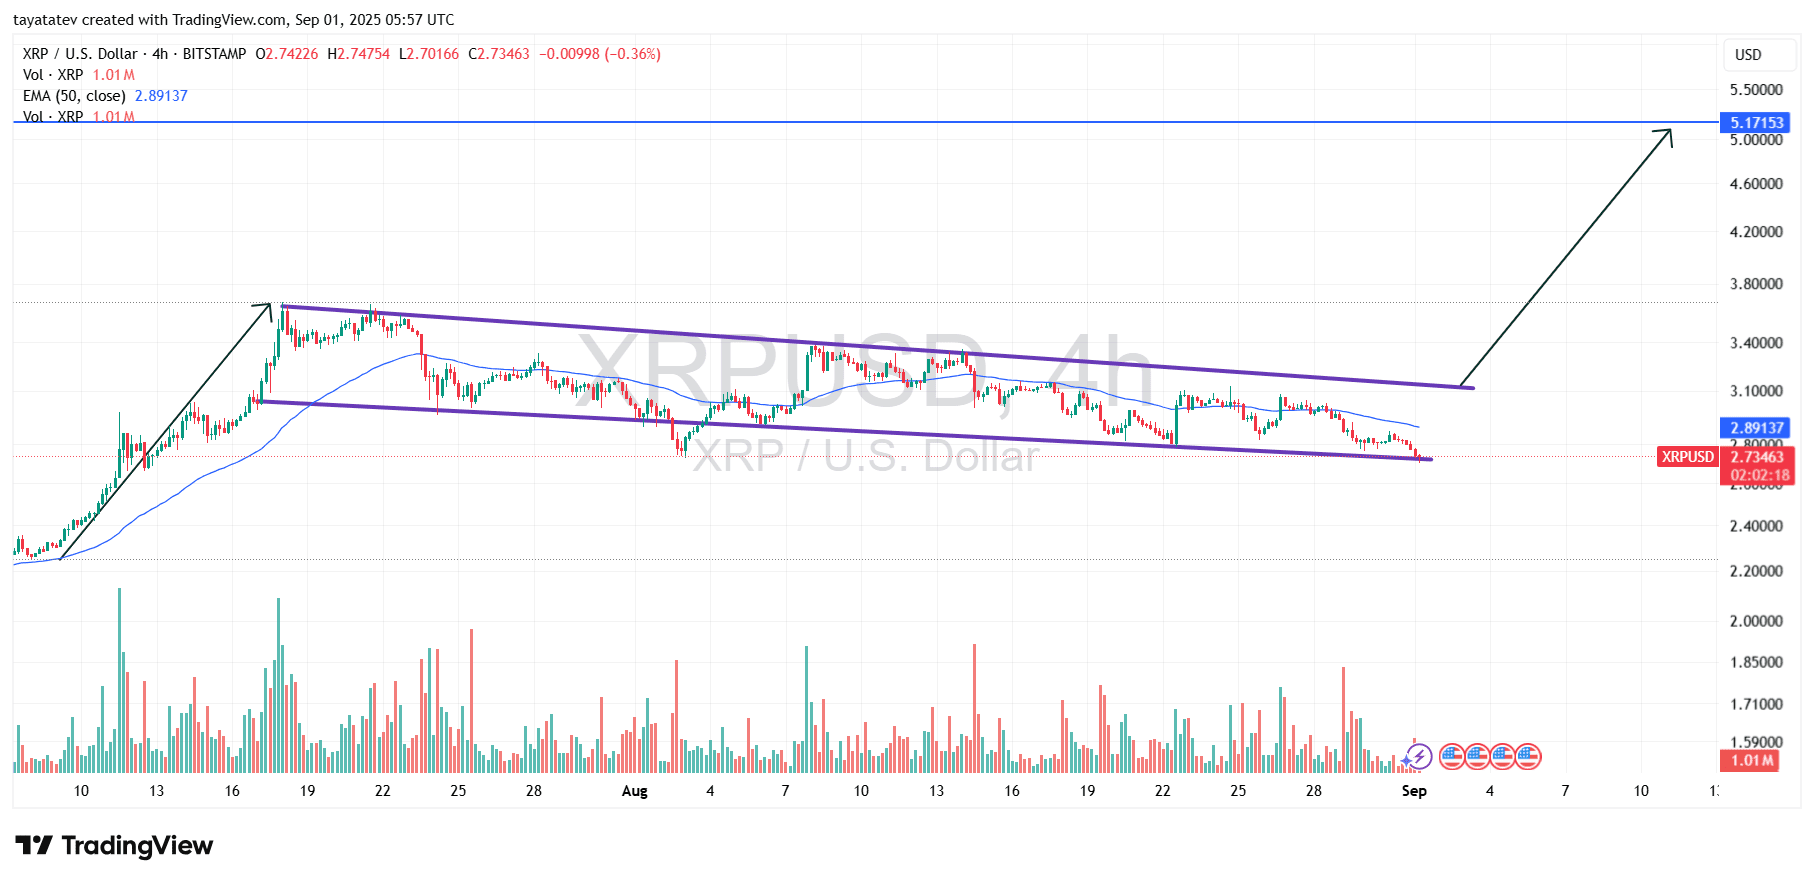Viewport: 1814px width, 883px height.
Task: Click the last US flag economic event icon
Action: coord(1527,756)
